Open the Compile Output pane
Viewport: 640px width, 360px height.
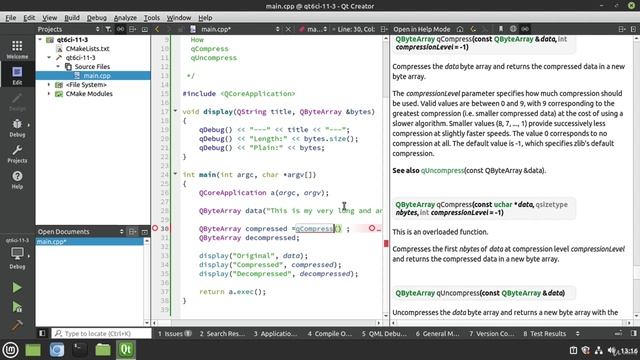click(x=329, y=333)
